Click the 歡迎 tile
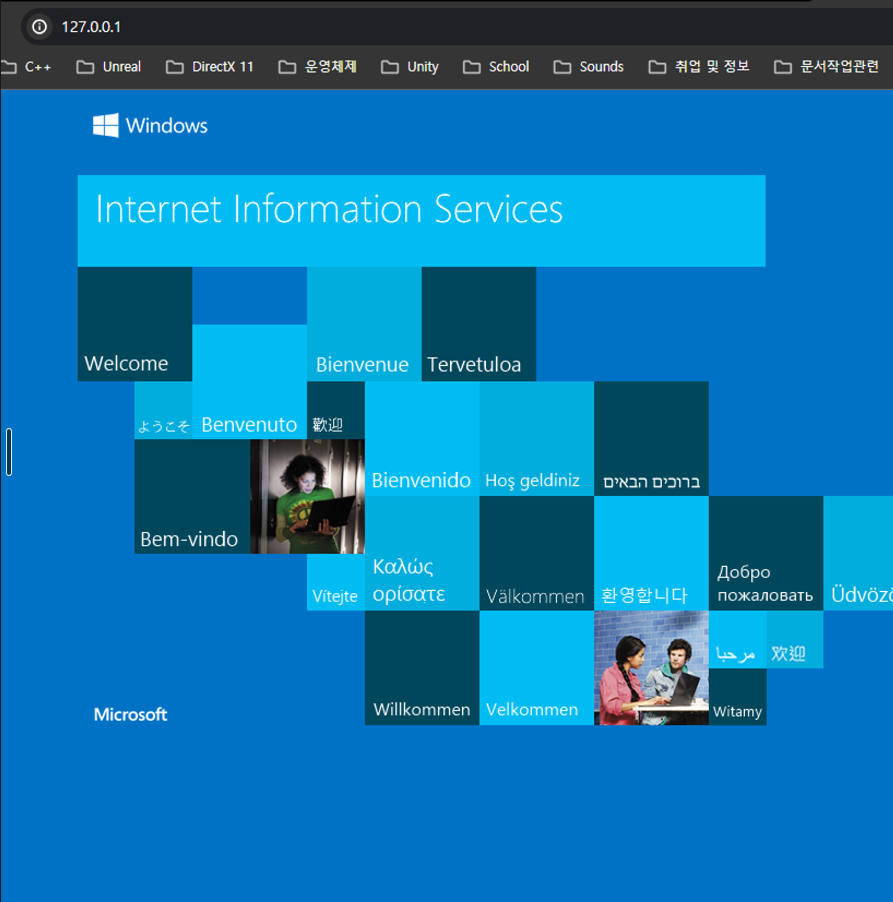 coord(336,410)
